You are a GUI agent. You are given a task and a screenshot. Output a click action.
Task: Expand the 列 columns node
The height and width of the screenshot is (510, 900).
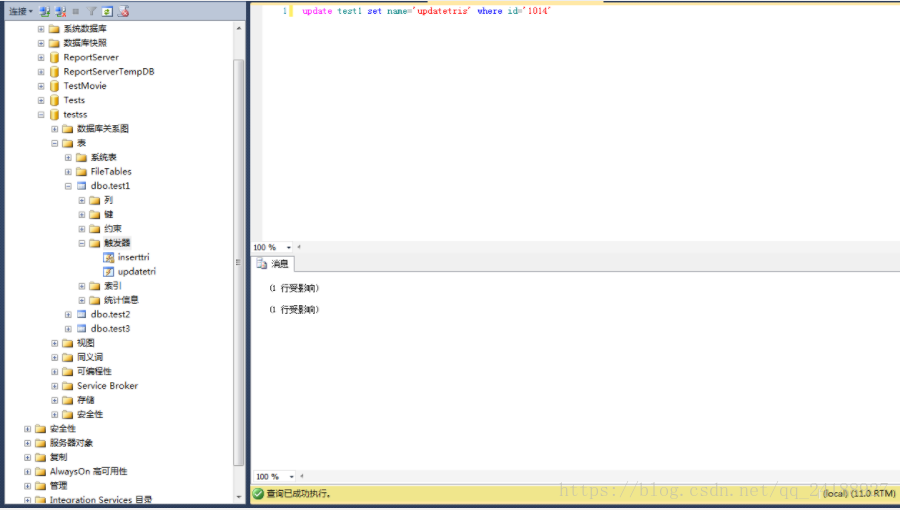pos(82,200)
